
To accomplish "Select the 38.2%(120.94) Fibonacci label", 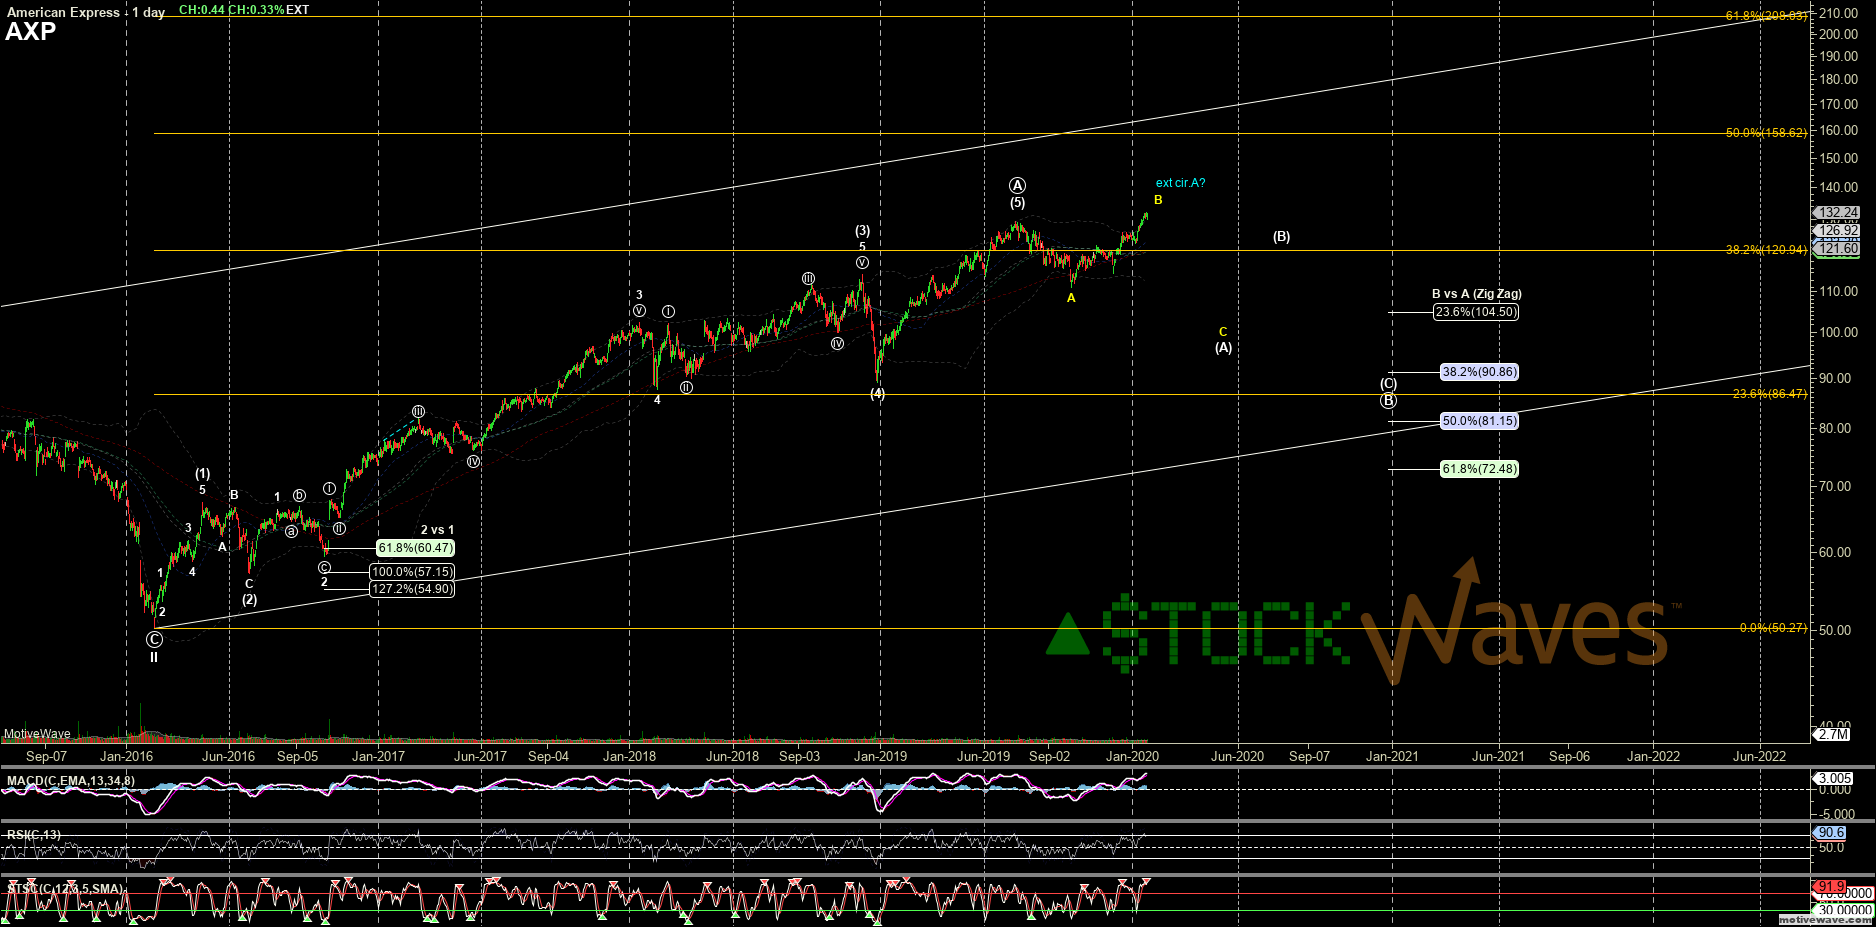I will (1766, 250).
